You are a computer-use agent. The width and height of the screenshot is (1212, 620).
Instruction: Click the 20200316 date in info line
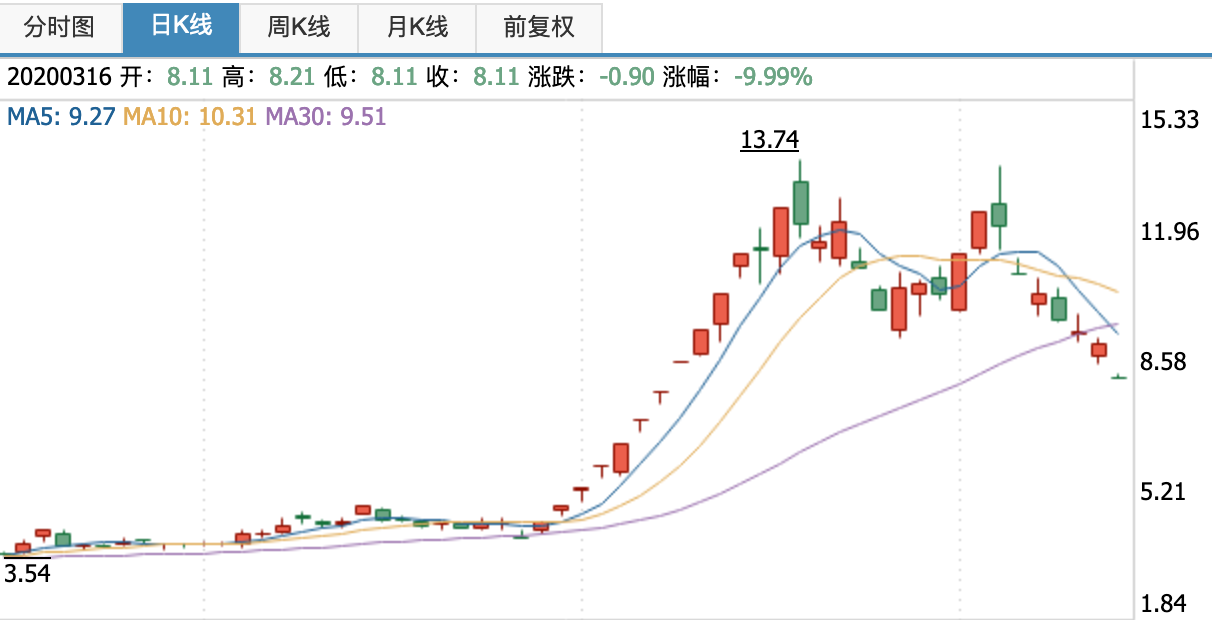(59, 77)
